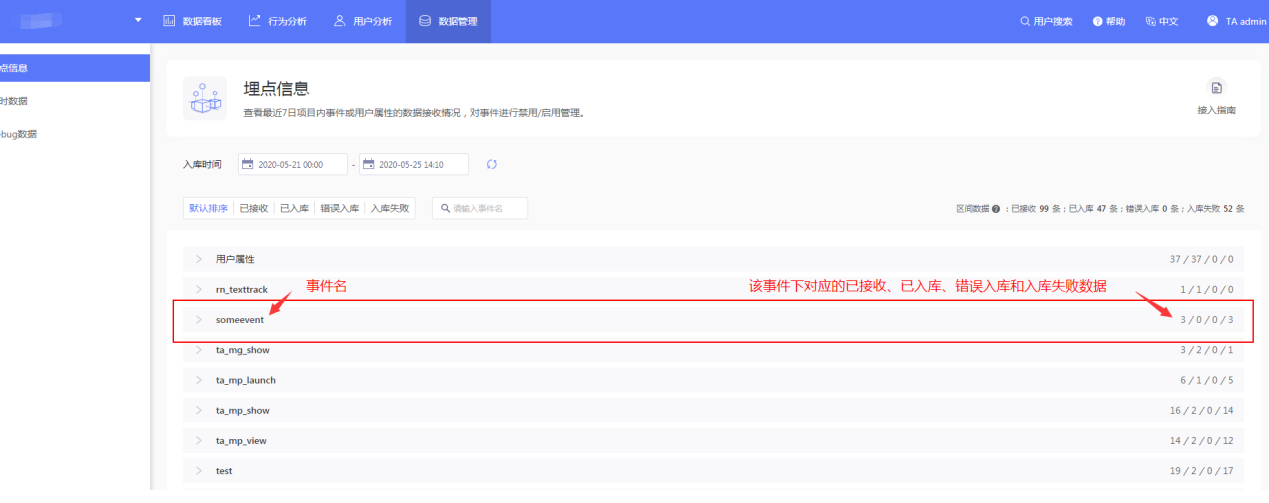This screenshot has height=503, width=1269.
Task: Open 帮助 help
Action: point(1109,21)
